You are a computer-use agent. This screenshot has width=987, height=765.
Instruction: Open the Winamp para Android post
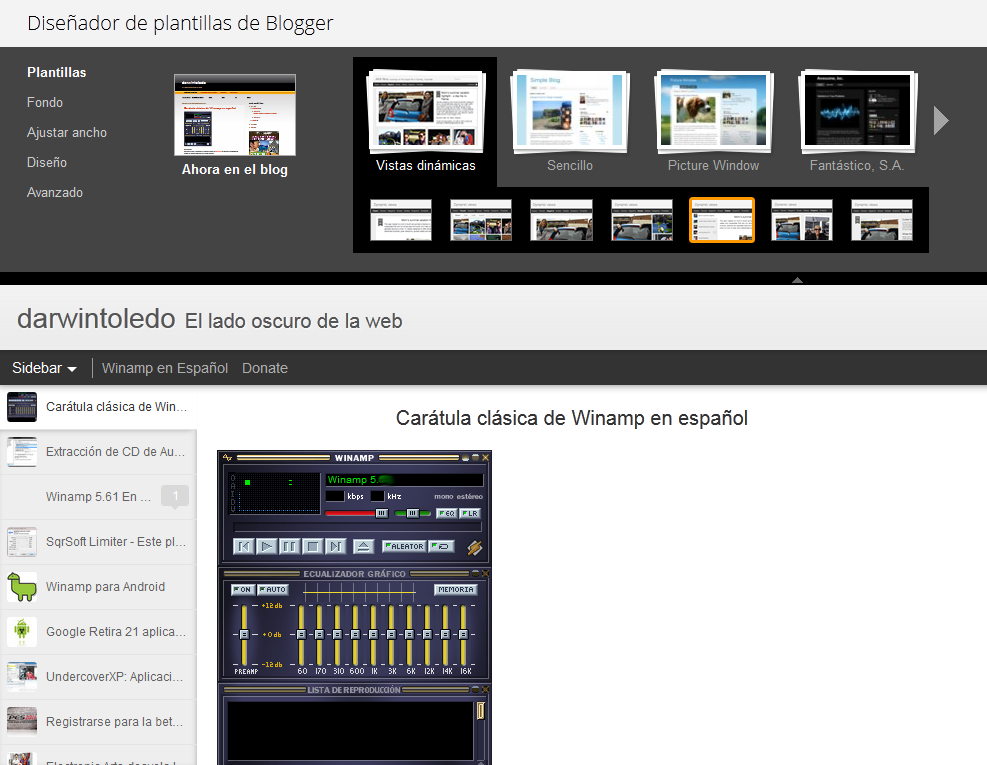click(x=98, y=587)
